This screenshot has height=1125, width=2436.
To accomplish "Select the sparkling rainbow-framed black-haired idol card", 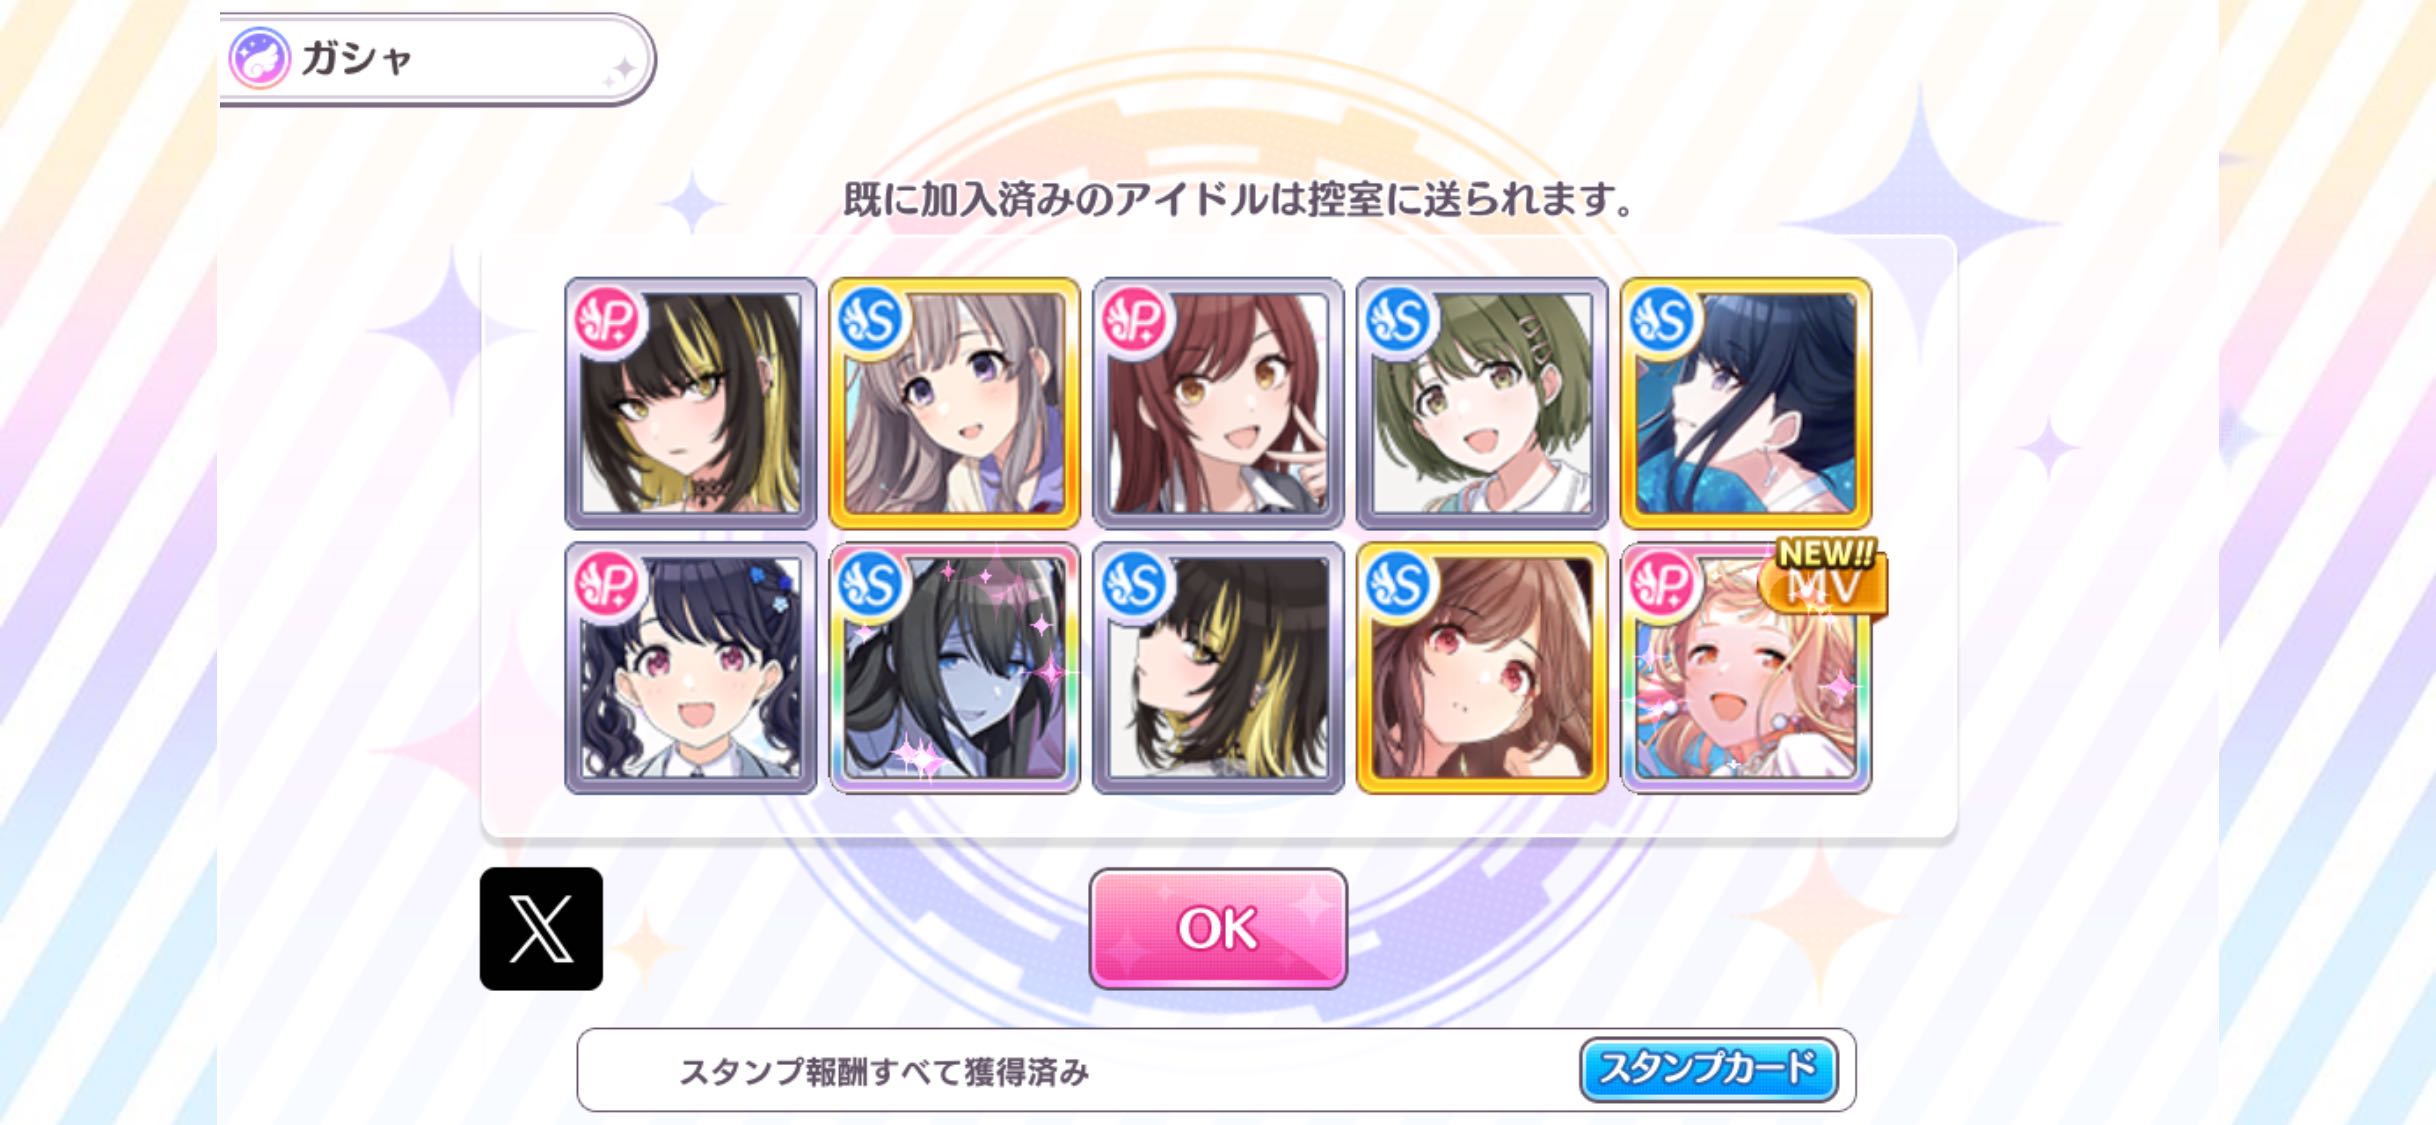I will coord(954,668).
